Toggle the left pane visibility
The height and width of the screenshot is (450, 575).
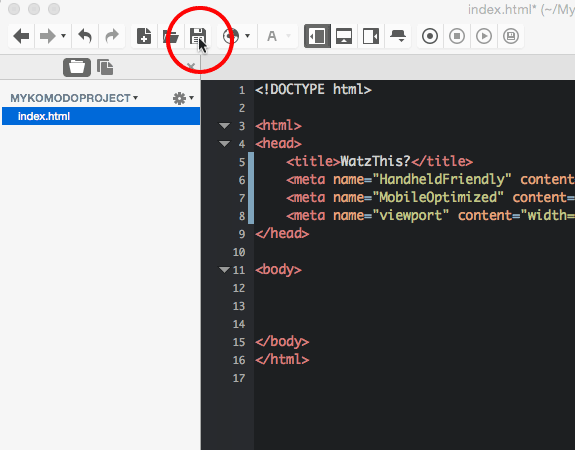coord(317,36)
